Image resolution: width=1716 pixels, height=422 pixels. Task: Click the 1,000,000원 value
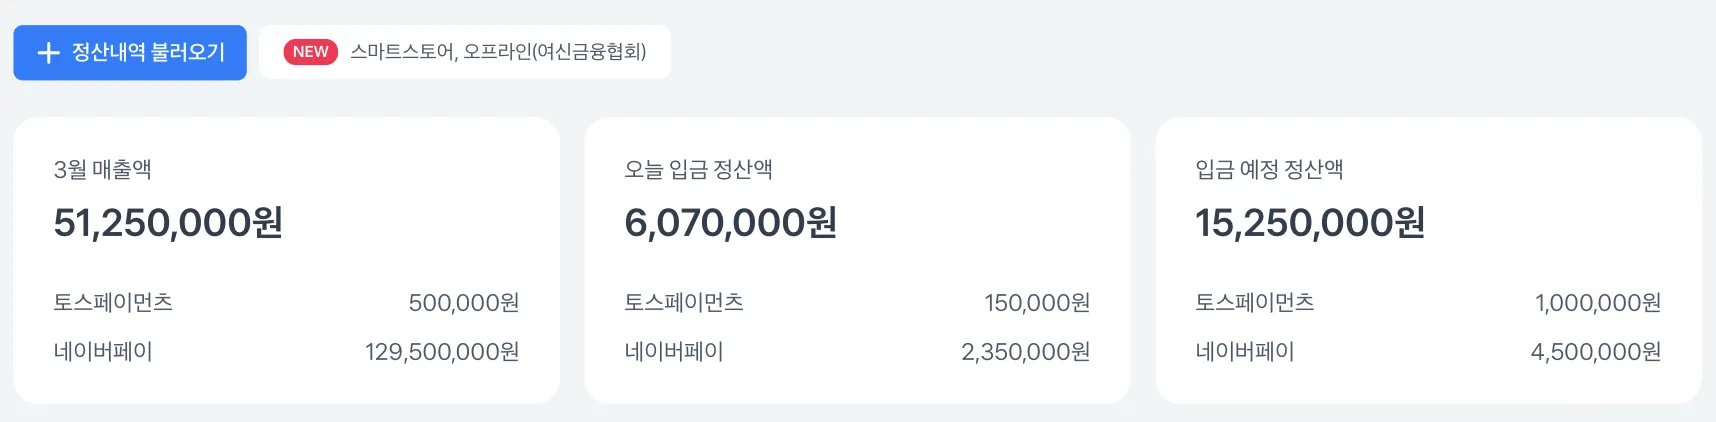1597,303
